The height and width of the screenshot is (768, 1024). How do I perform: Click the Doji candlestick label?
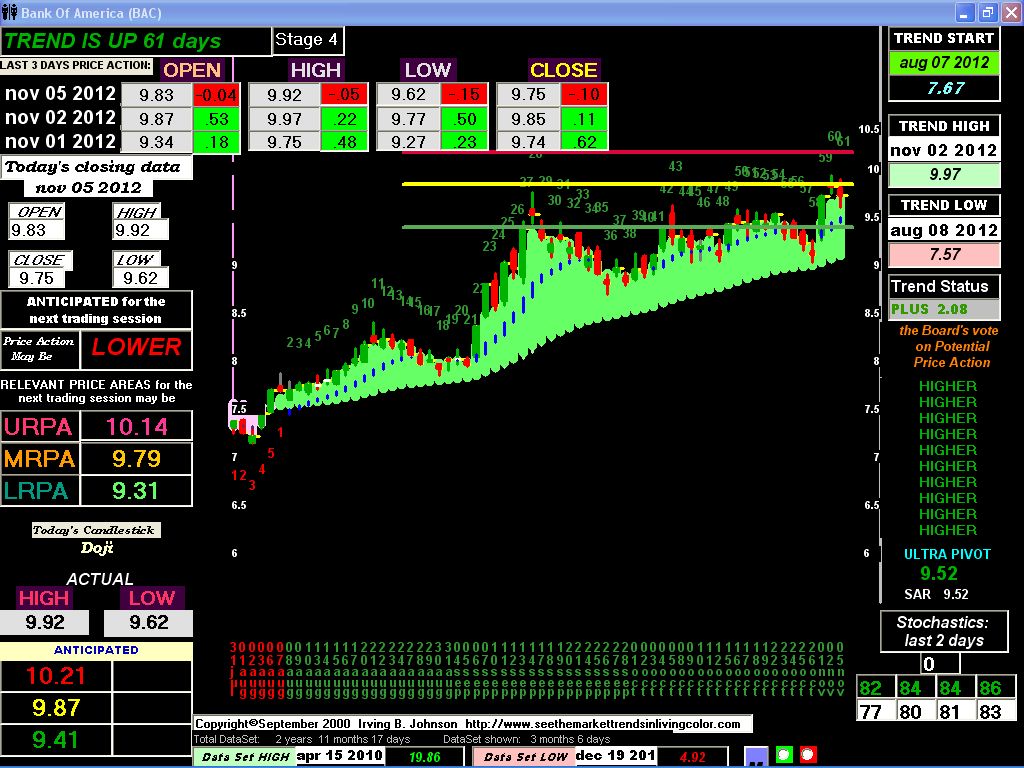[x=96, y=547]
